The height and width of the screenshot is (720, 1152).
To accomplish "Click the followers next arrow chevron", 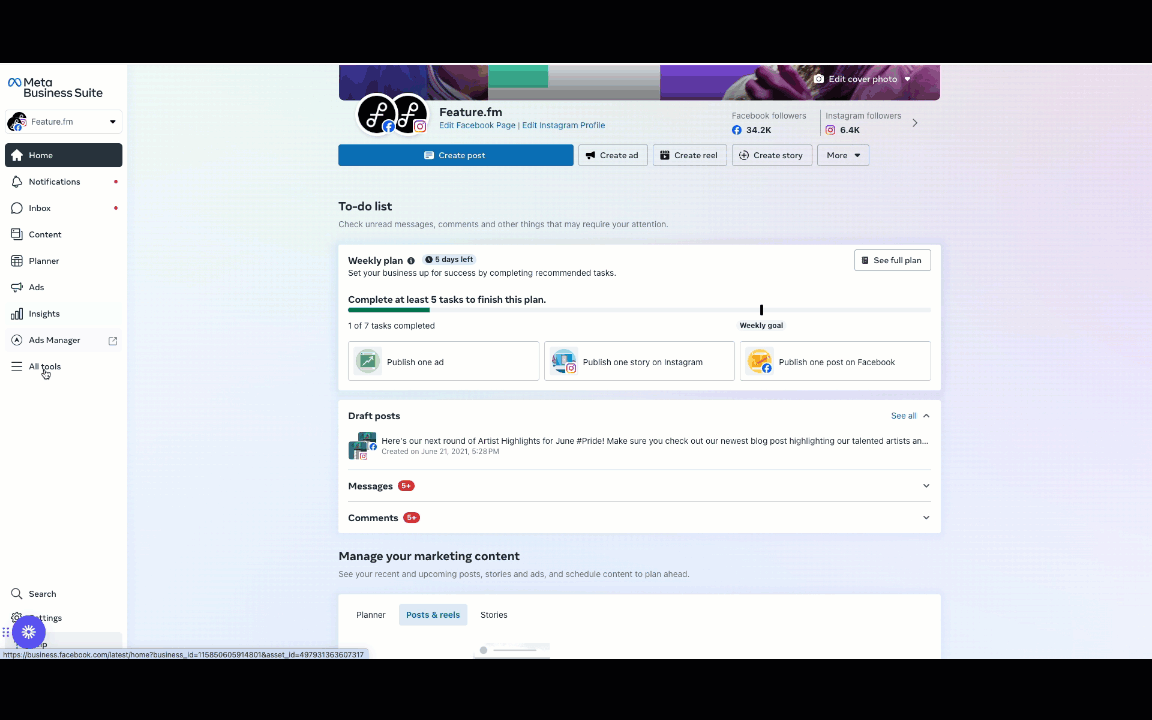I will tap(915, 123).
